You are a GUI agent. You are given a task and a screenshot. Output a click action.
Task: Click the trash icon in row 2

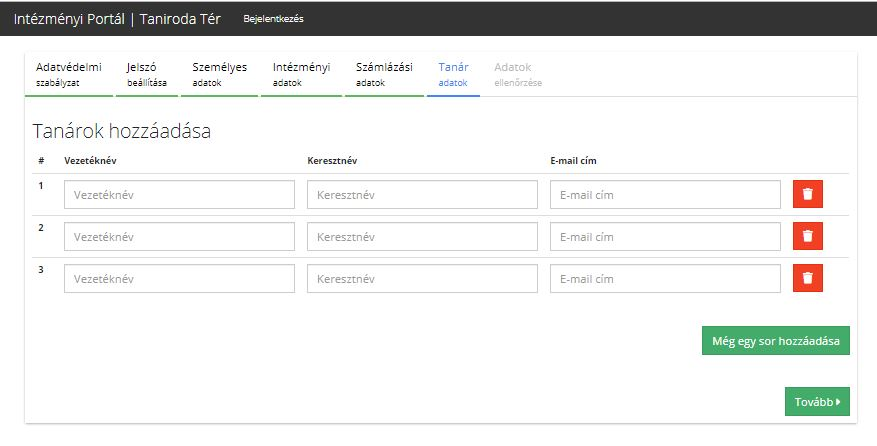pos(807,236)
